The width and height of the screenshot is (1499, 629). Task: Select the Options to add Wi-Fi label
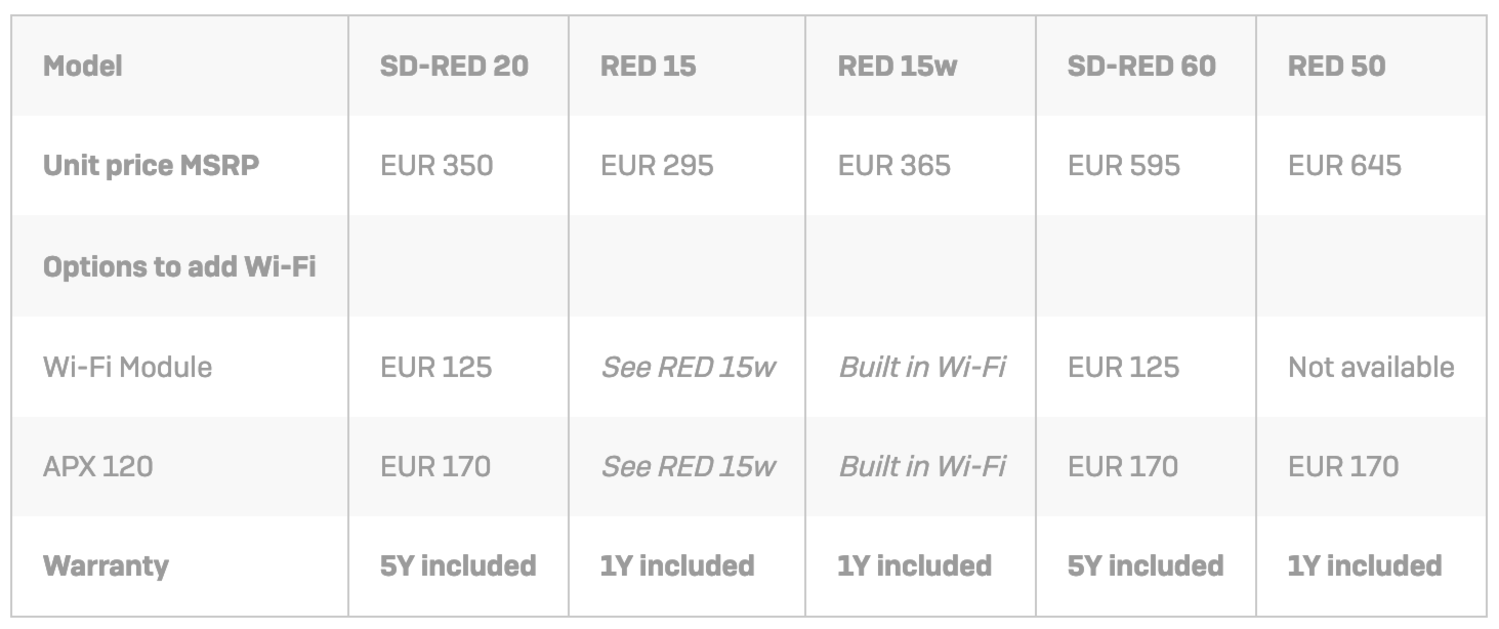[179, 267]
